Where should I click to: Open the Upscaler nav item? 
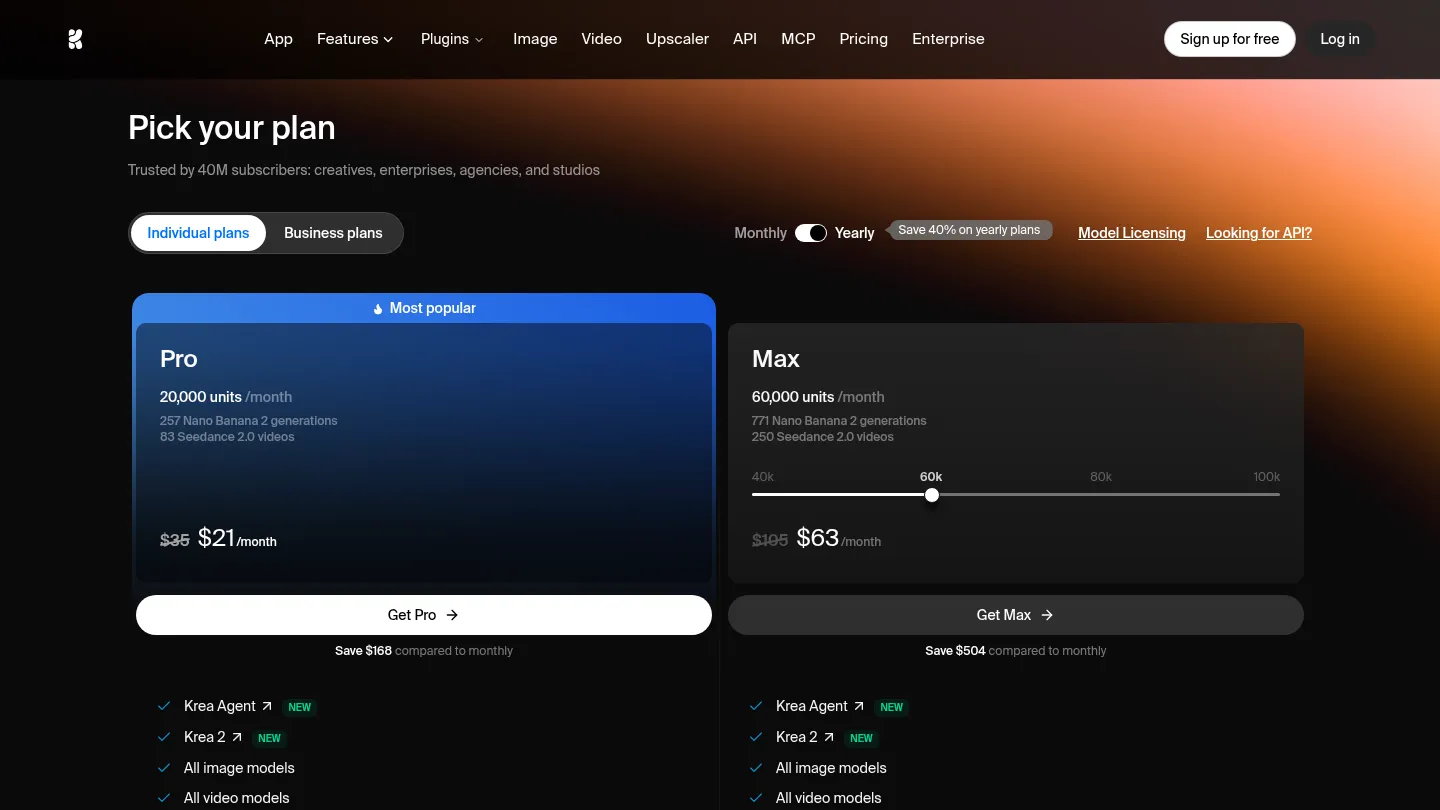click(x=677, y=39)
